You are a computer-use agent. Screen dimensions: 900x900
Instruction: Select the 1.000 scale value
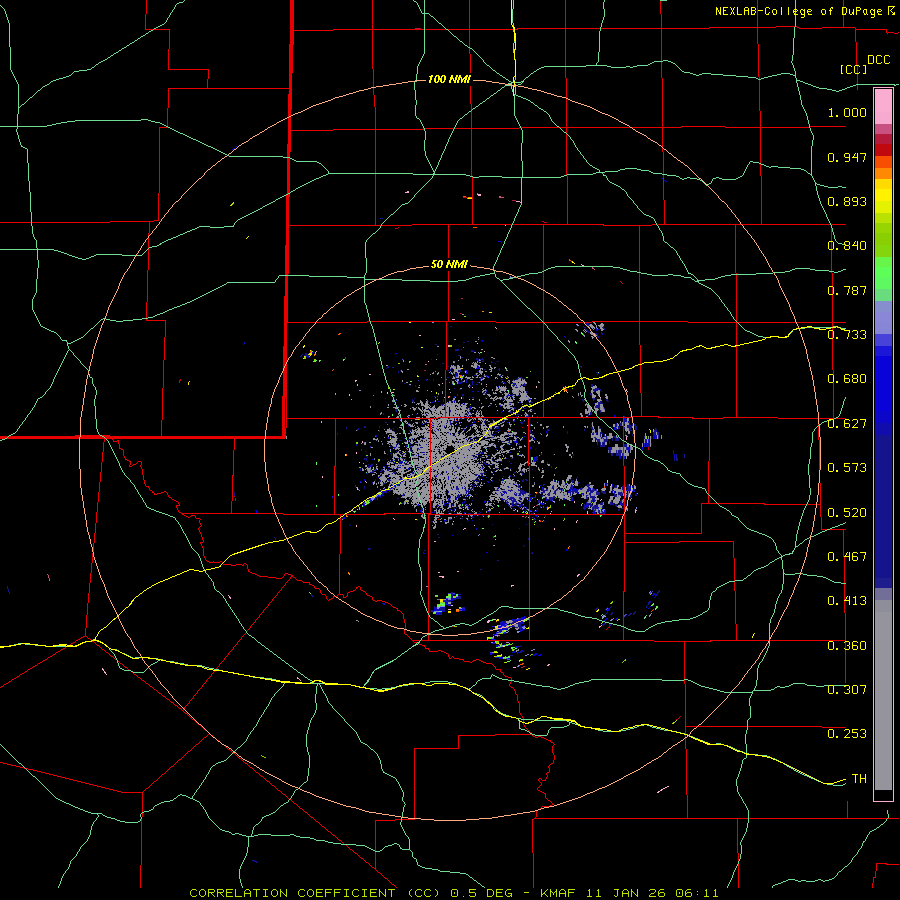847,112
